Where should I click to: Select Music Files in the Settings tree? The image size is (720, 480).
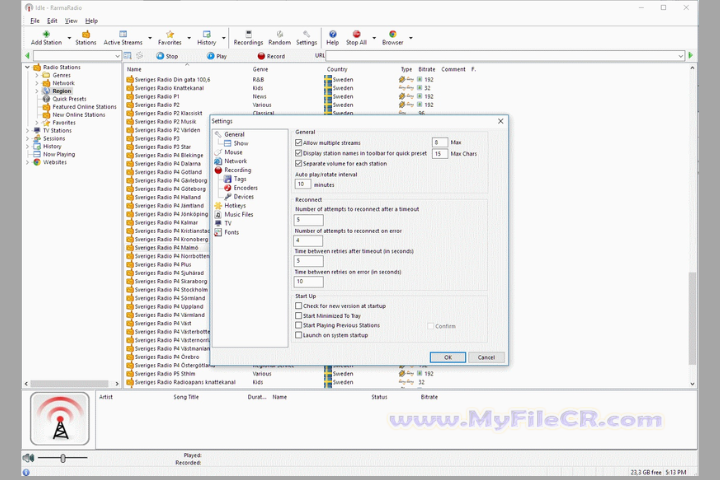pos(238,215)
